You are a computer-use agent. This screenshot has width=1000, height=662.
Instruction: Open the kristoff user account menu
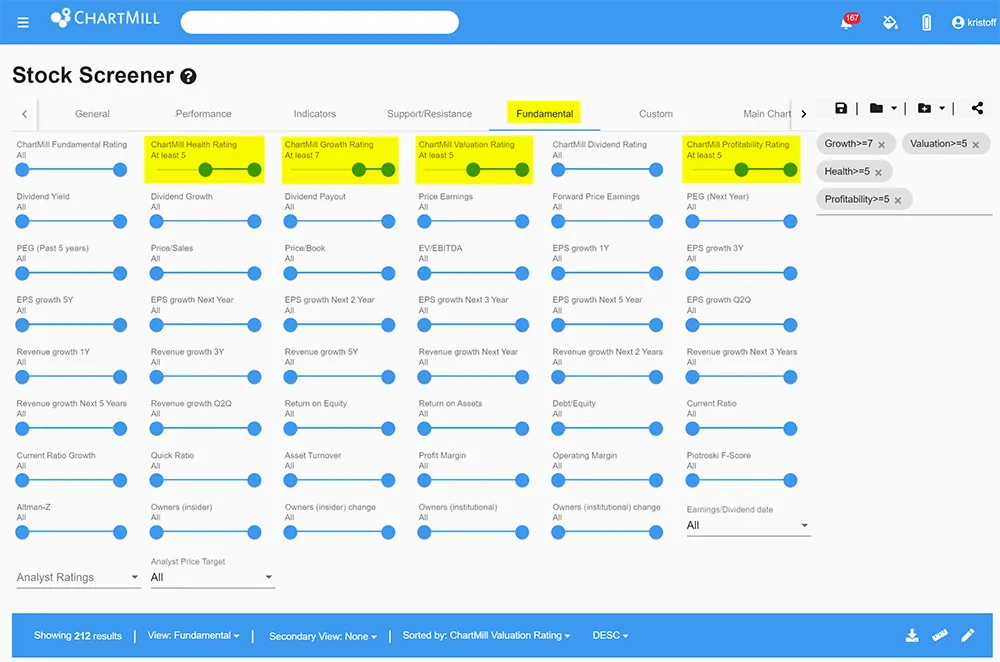[x=973, y=23]
